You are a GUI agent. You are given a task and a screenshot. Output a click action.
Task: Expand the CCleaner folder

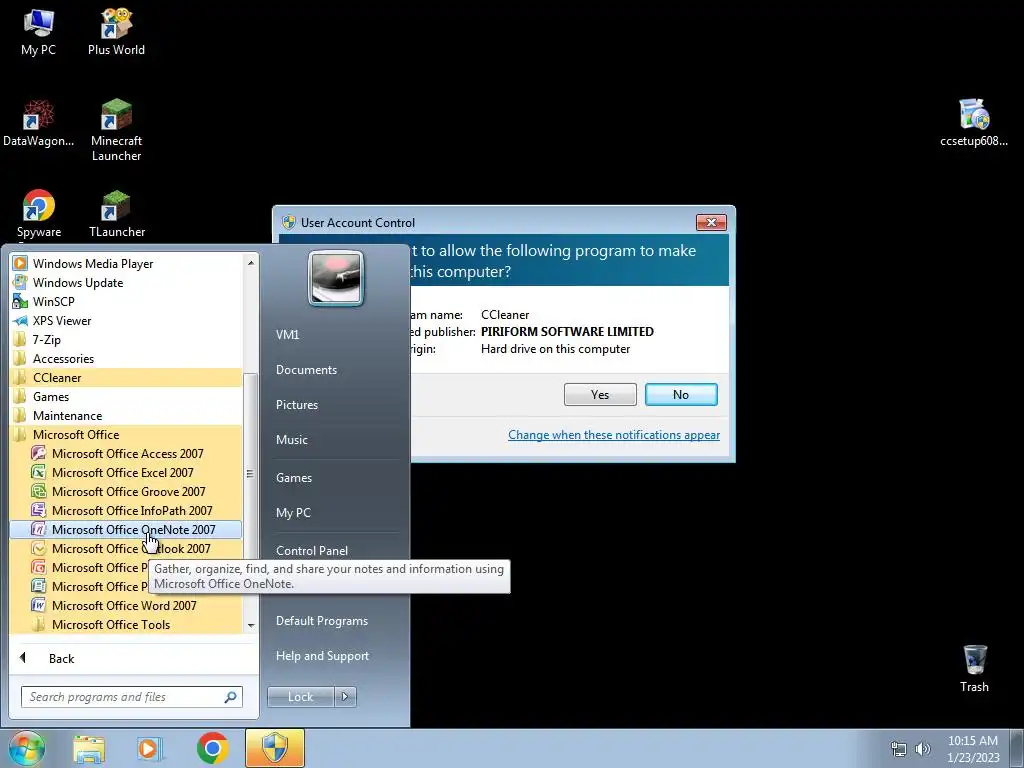pyautogui.click(x=126, y=377)
